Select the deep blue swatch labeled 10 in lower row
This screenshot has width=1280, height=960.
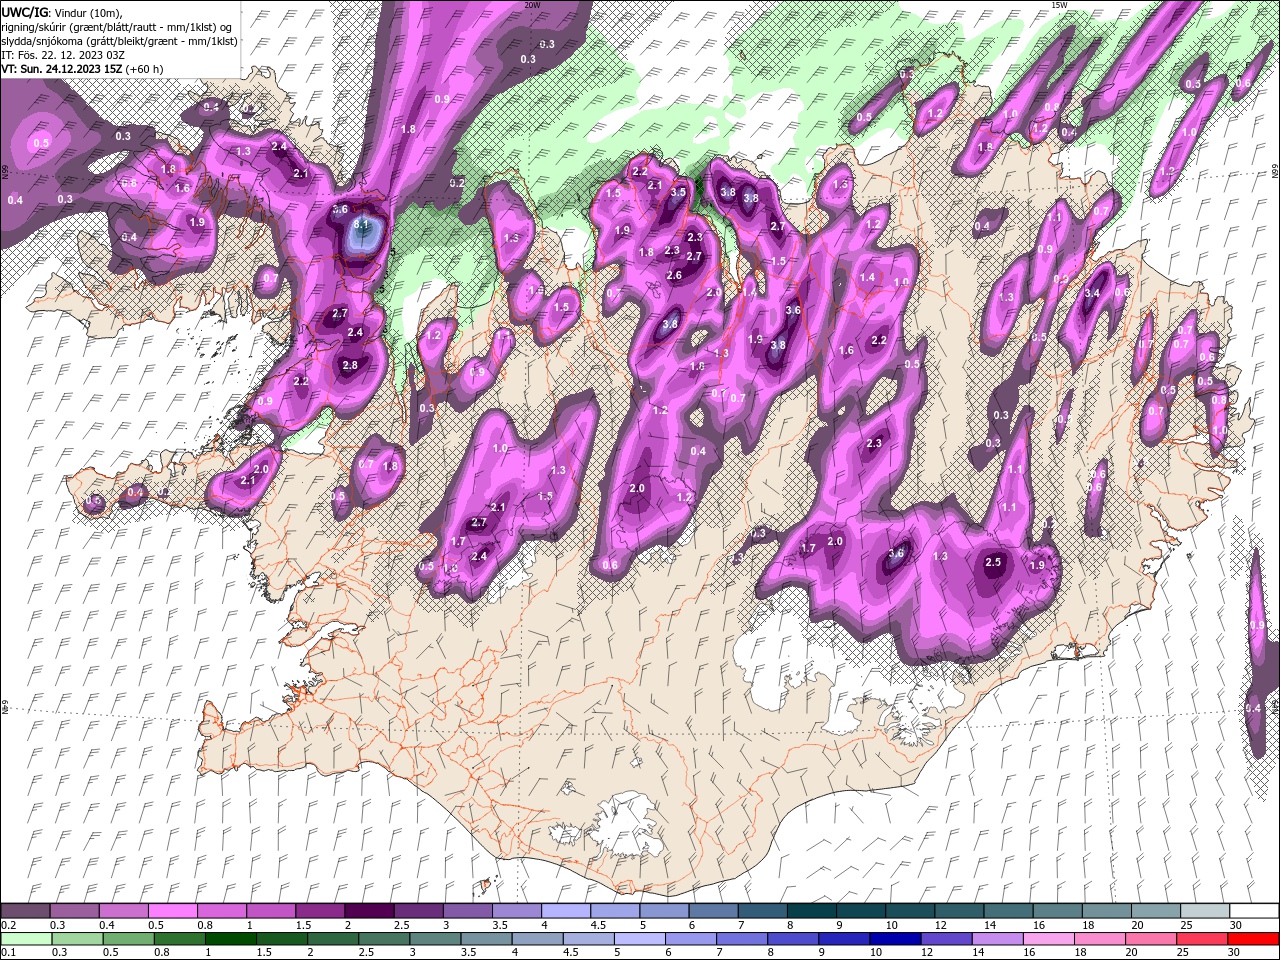click(x=895, y=939)
